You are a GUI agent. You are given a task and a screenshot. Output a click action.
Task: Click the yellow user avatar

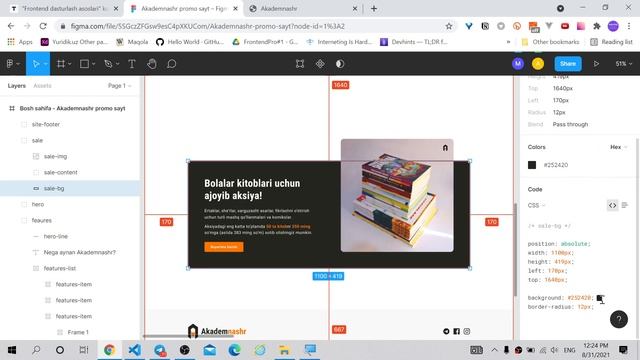pyautogui.click(x=538, y=64)
